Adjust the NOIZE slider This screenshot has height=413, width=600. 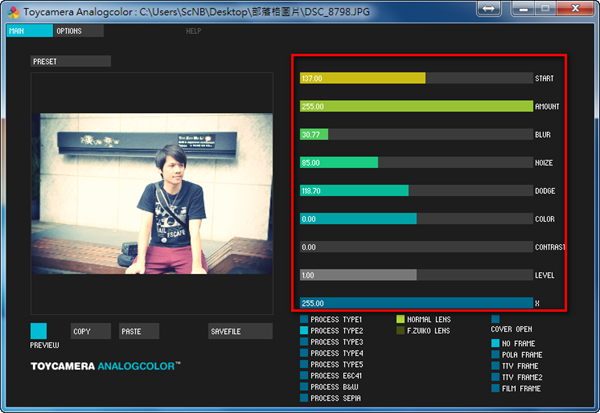pyautogui.click(x=416, y=163)
